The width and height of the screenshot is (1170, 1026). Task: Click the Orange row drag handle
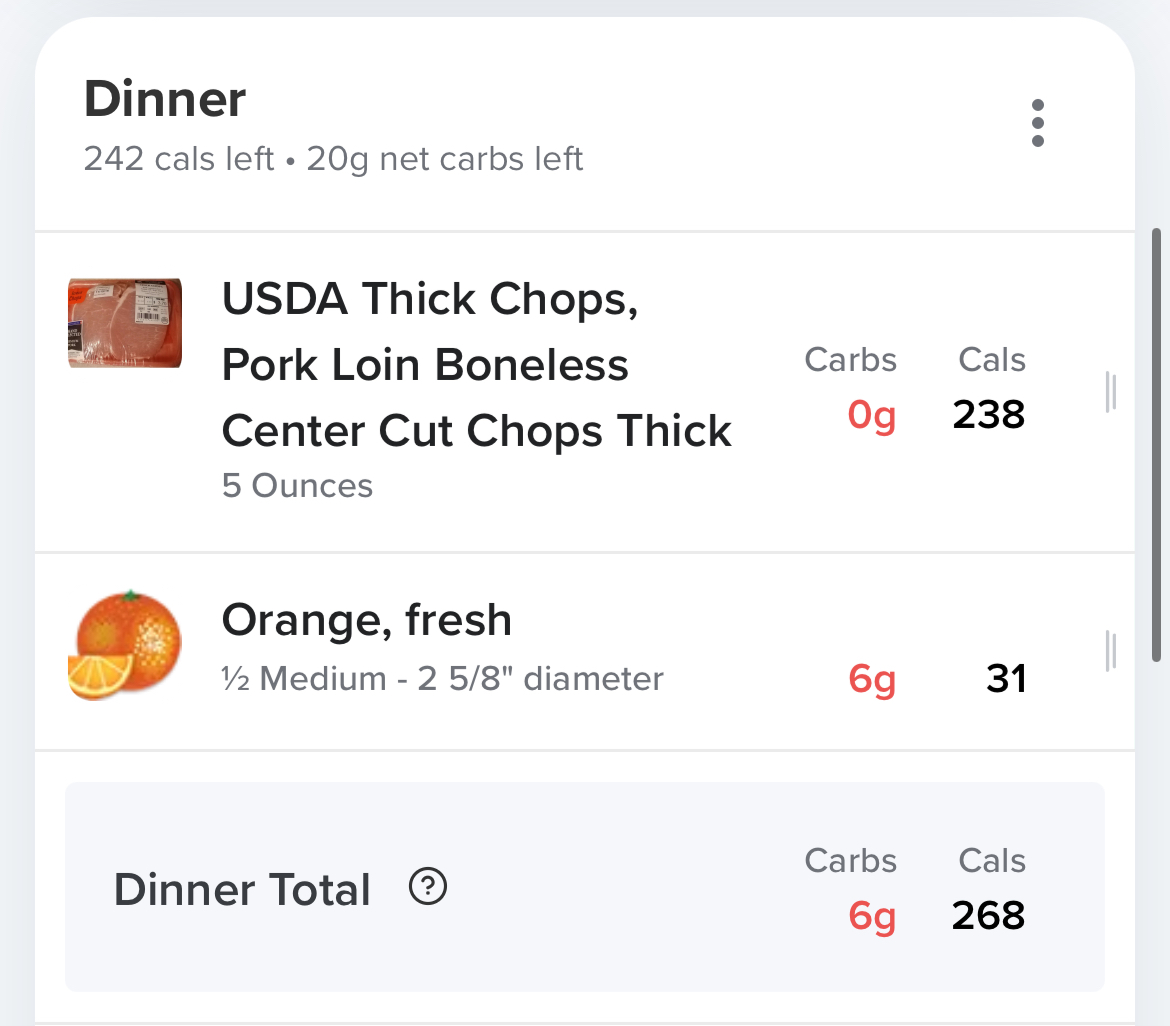[x=1110, y=651]
